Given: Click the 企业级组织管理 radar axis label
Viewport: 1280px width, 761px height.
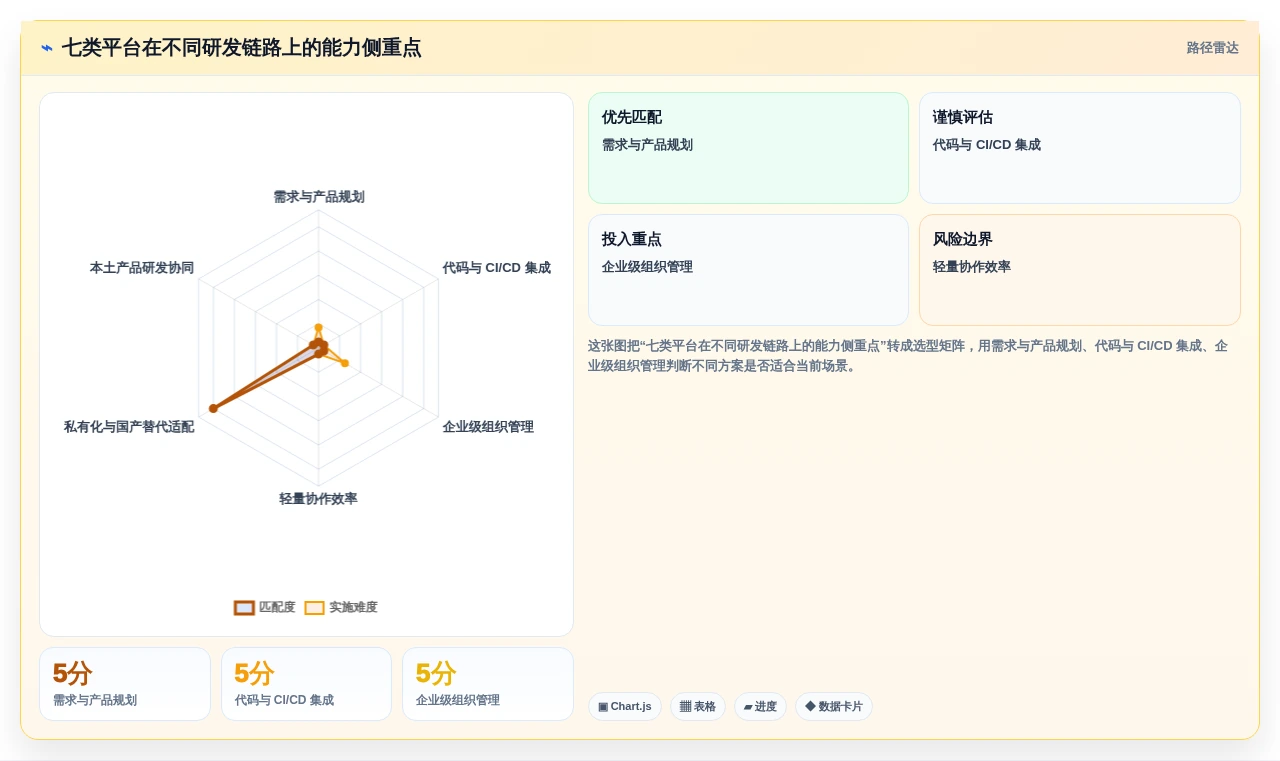Looking at the screenshot, I should pyautogui.click(x=488, y=427).
